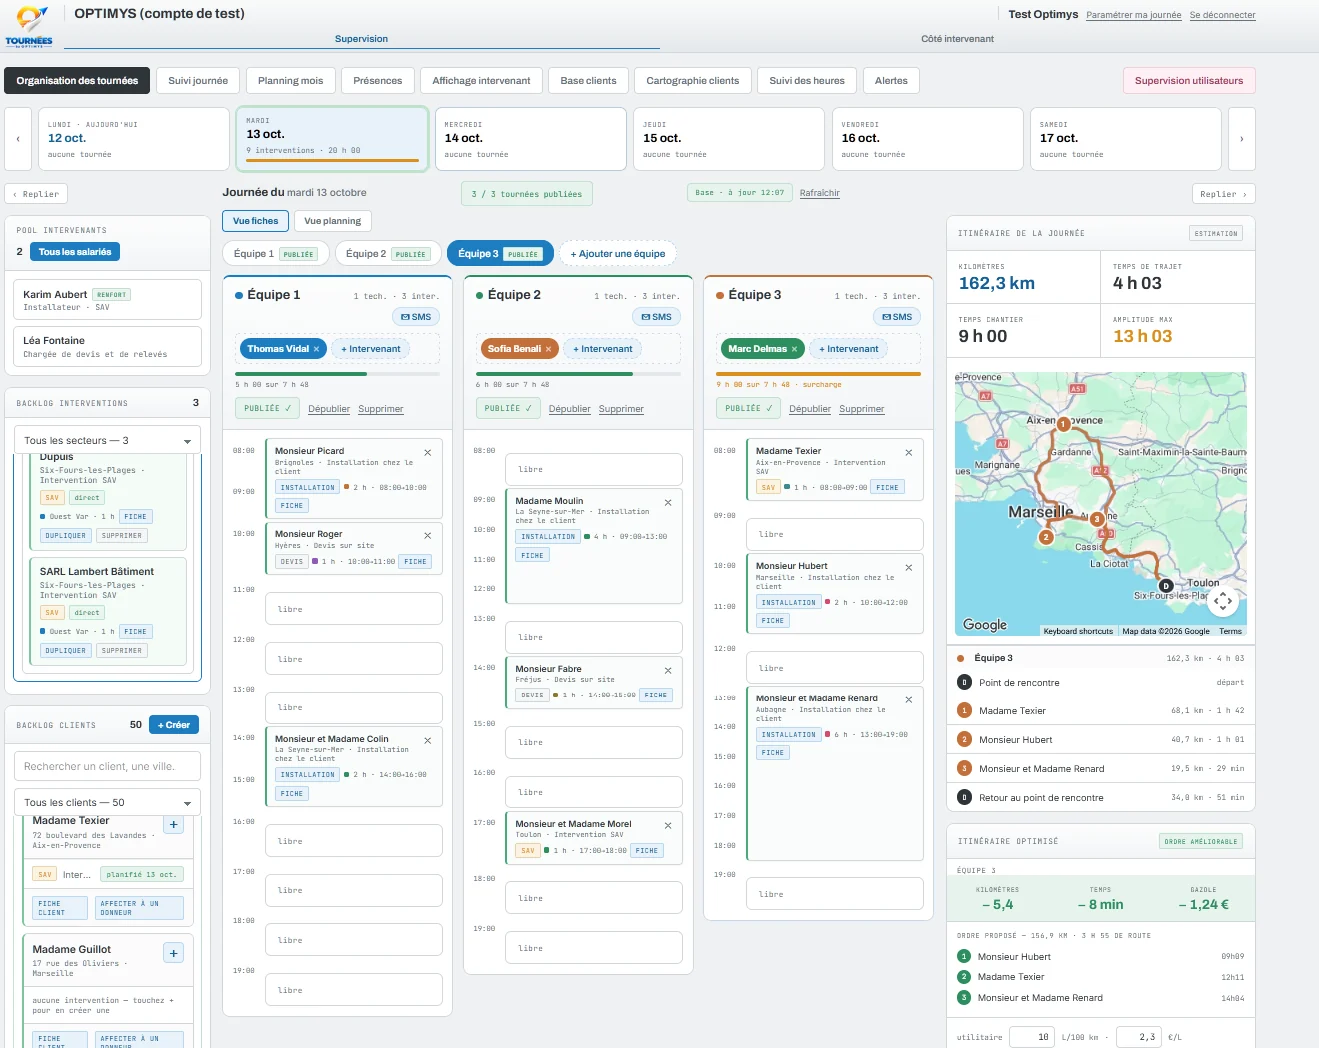Collapse left panel with Replier
1319x1048 pixels.
pyautogui.click(x=38, y=194)
